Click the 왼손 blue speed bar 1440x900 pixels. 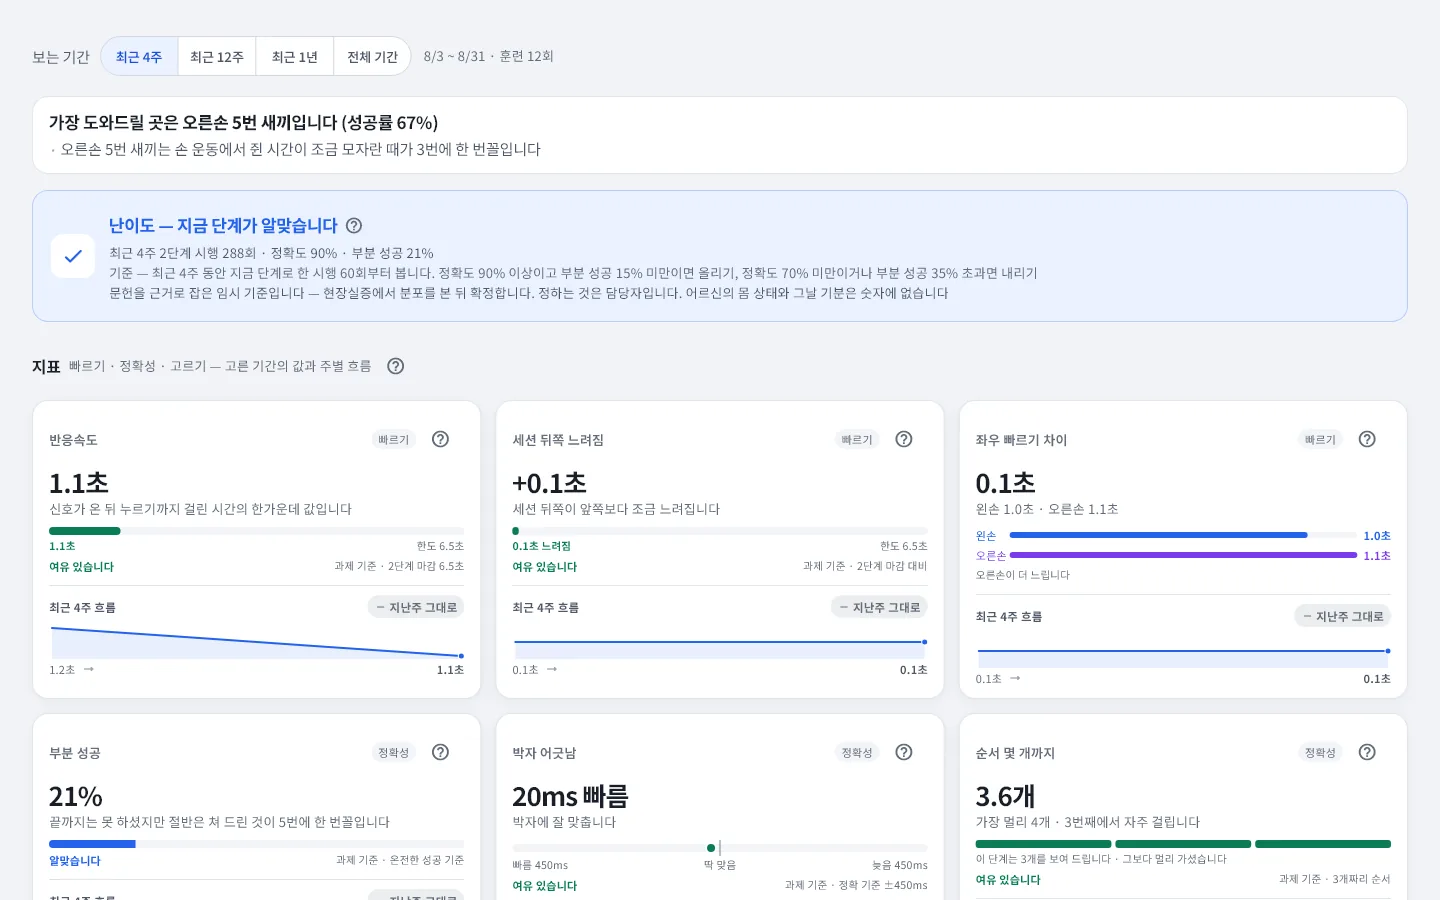click(1158, 535)
